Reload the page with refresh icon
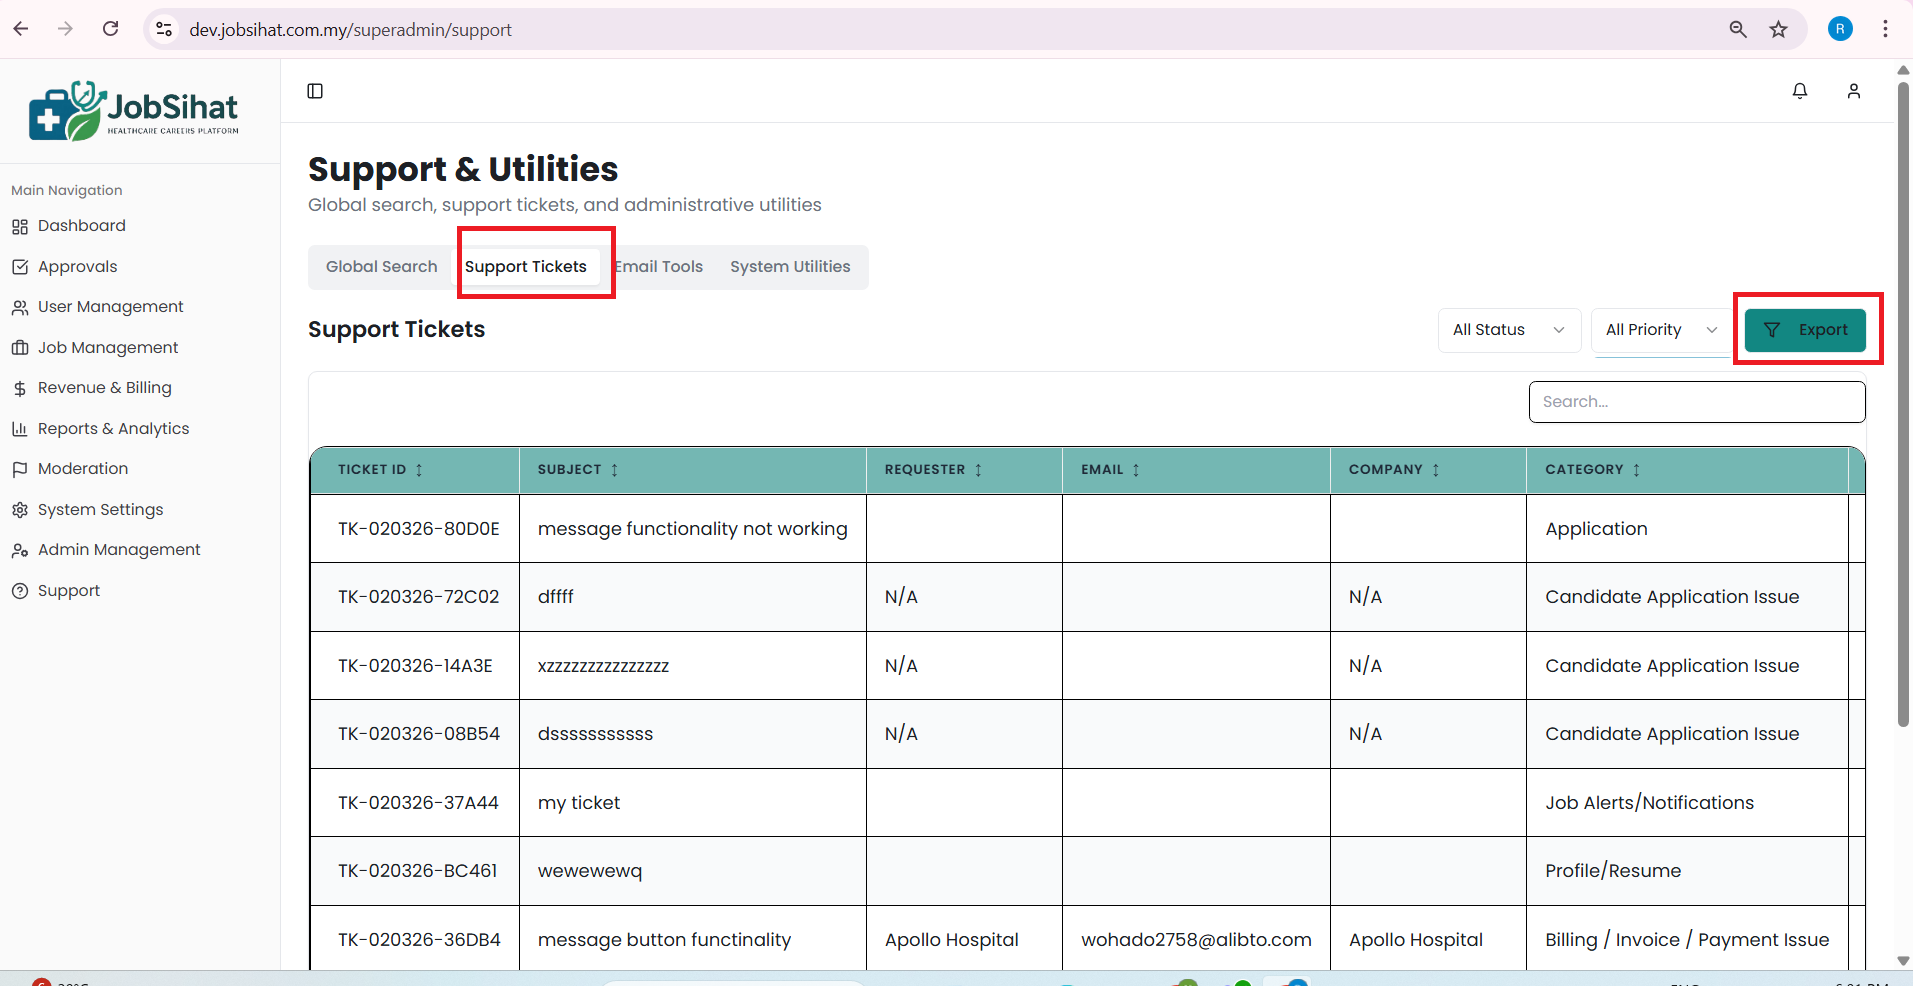The height and width of the screenshot is (986, 1913). [111, 29]
